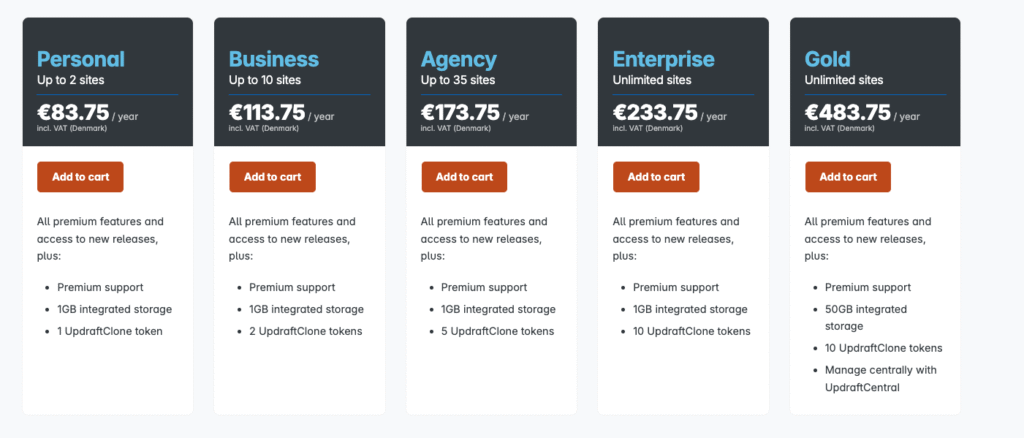The width and height of the screenshot is (1024, 438).
Task: Click the €83.75 price
Action: (x=73, y=113)
